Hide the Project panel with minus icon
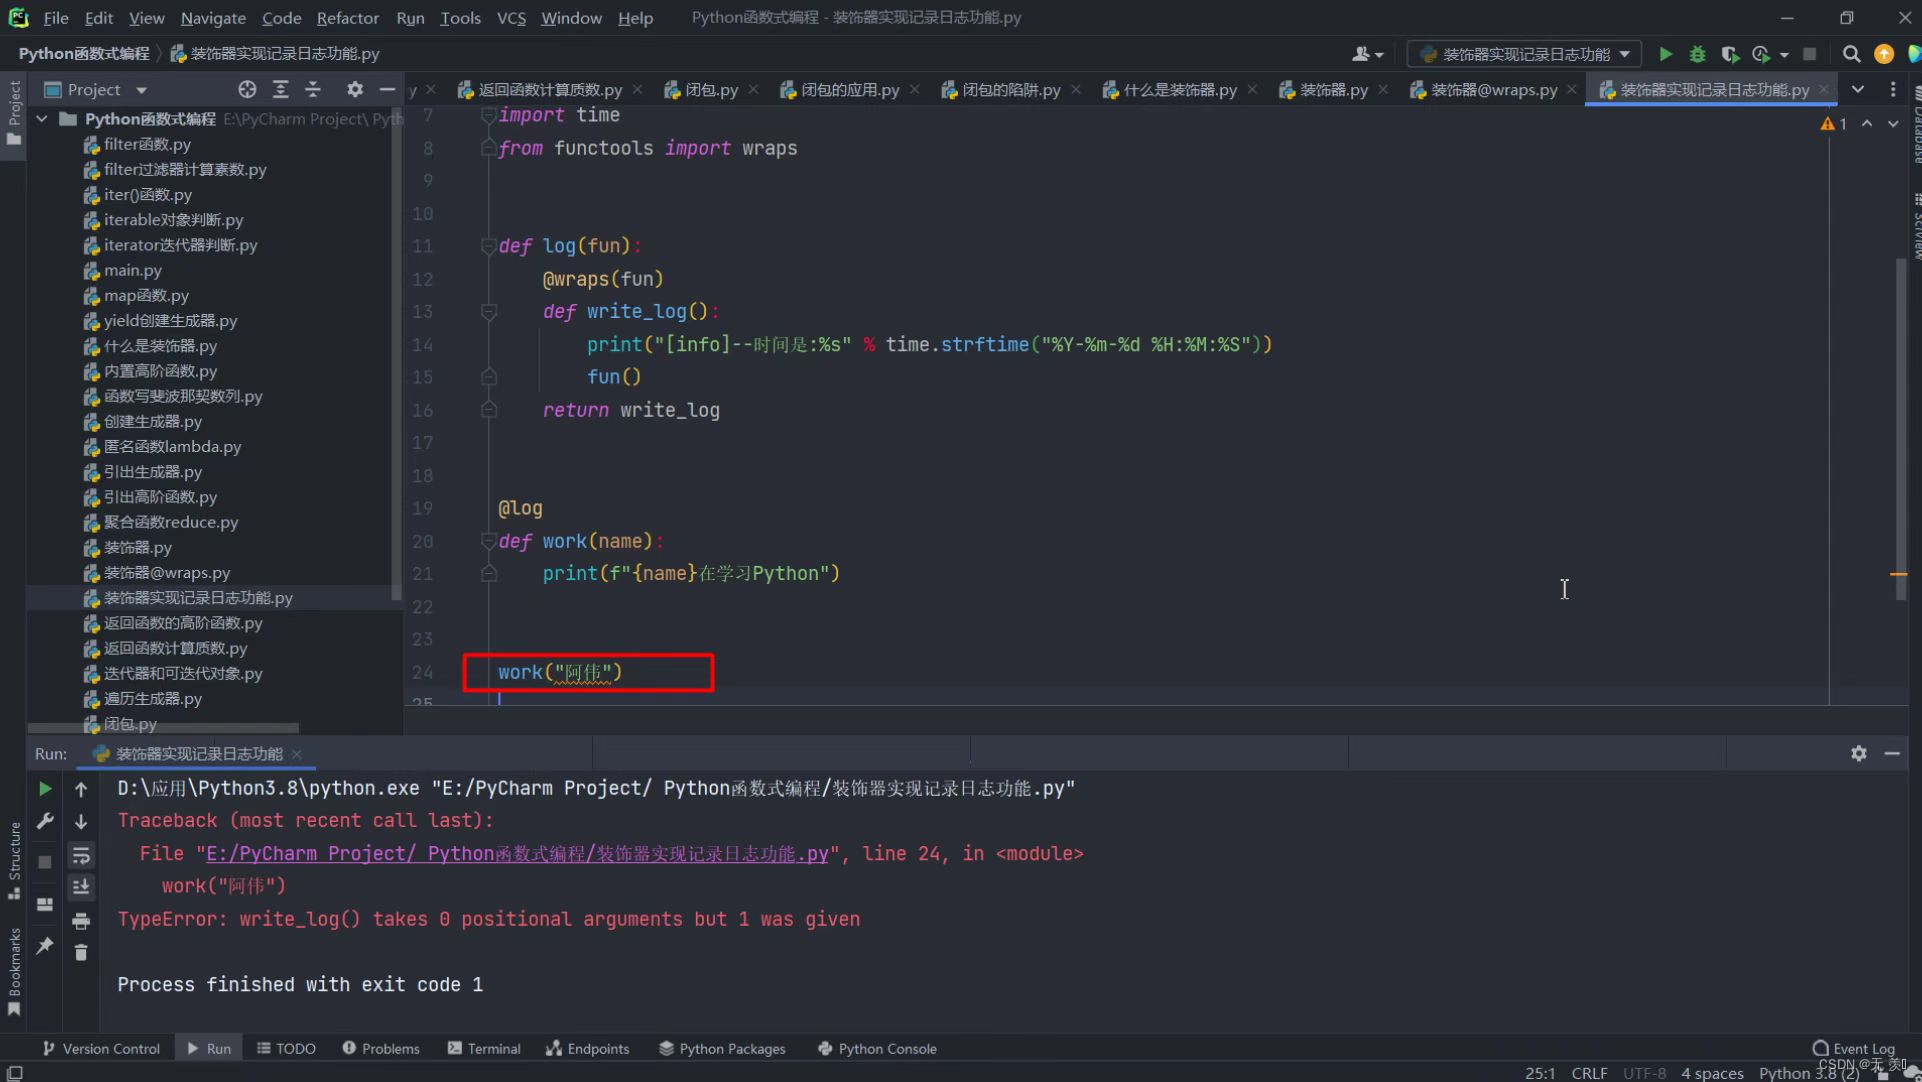Viewport: 1922px width, 1082px height. (x=387, y=89)
